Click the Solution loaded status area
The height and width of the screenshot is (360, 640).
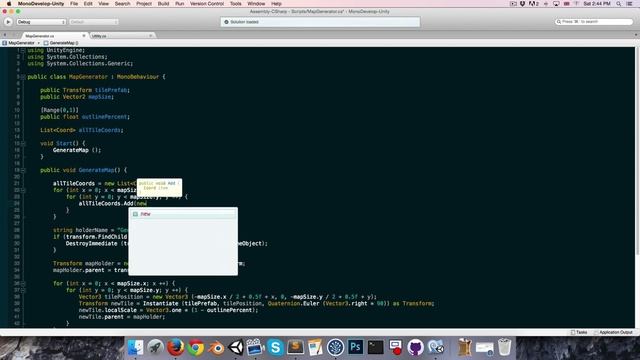[x=320, y=22]
